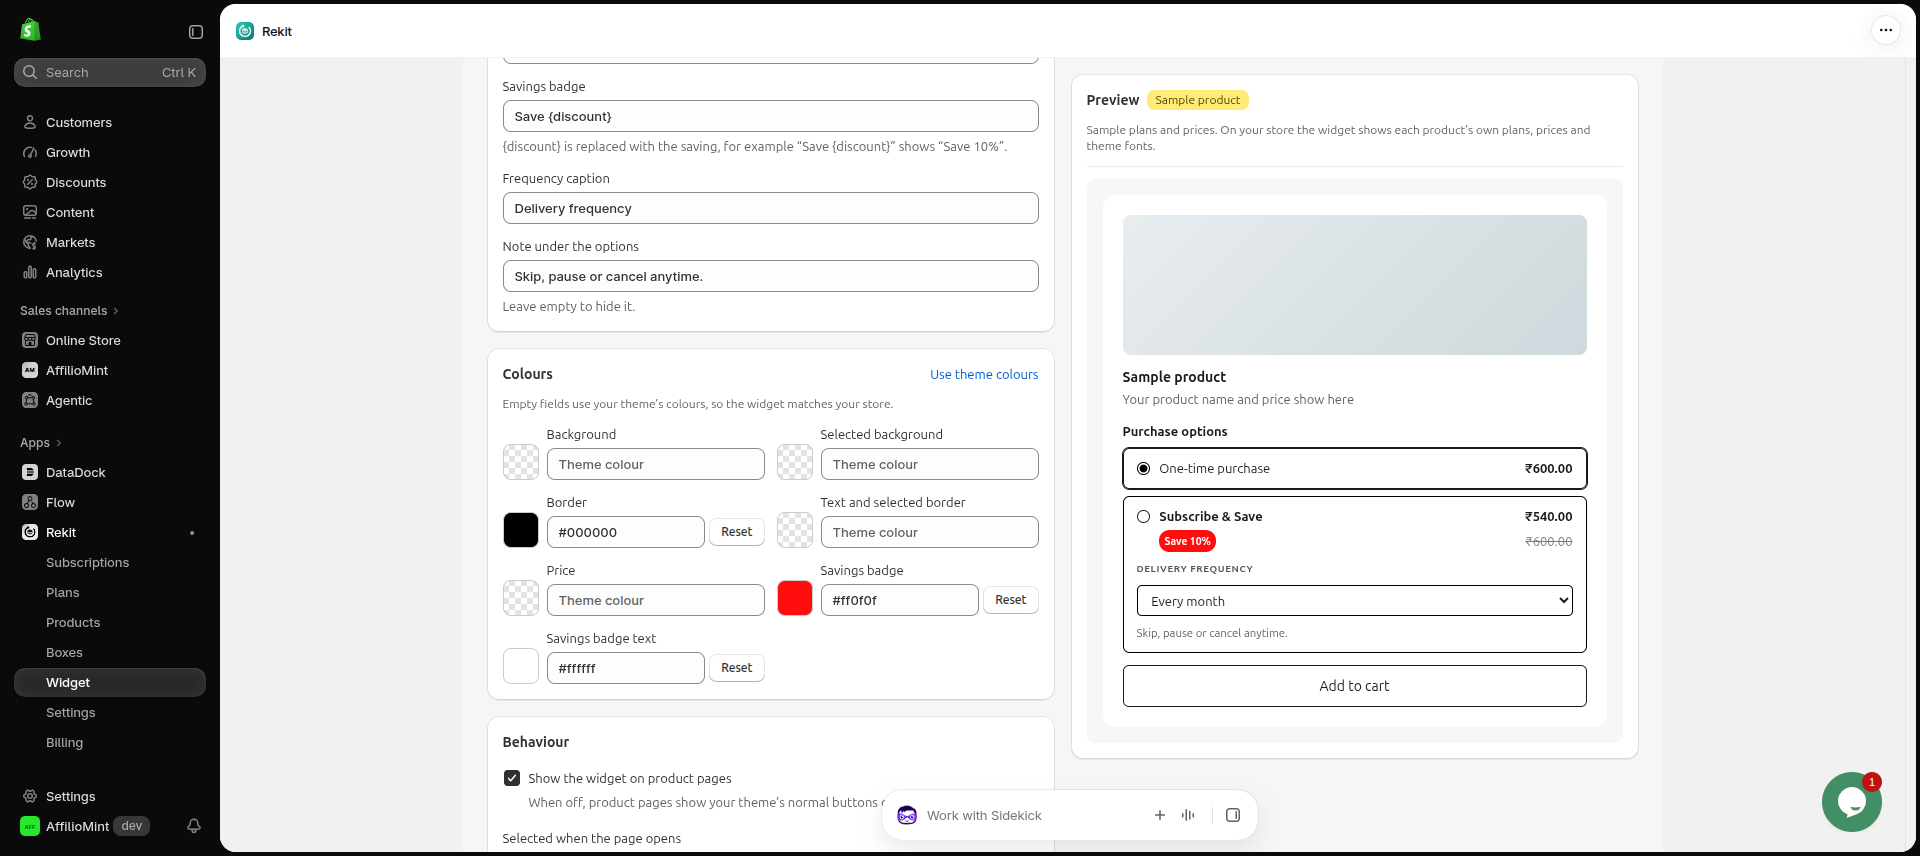Open the Every month frequency dropdown
Viewport: 1920px width, 856px height.
click(x=1354, y=601)
